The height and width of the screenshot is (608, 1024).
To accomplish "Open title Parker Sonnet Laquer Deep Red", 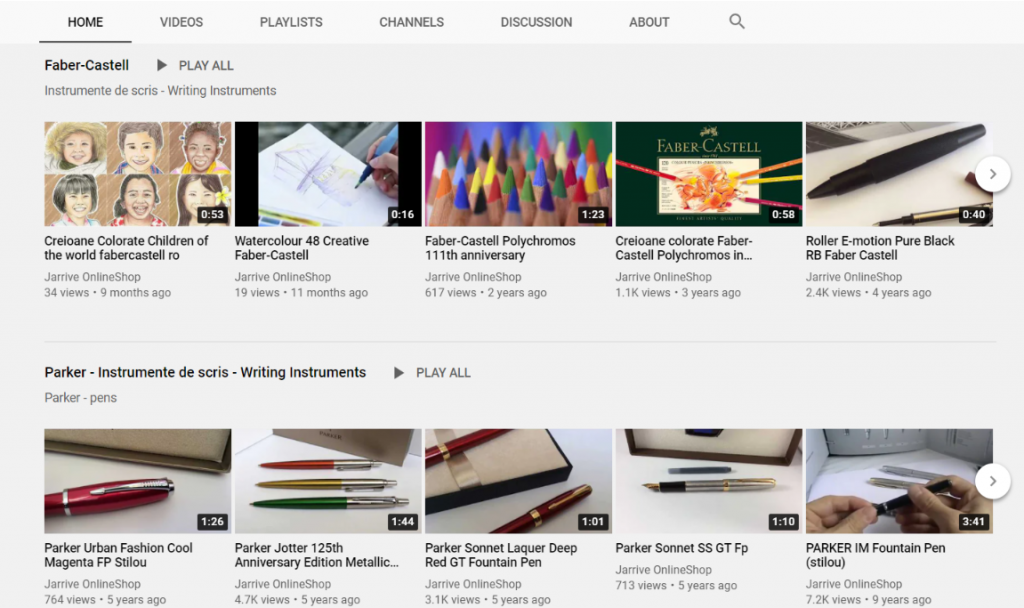I will click(501, 555).
